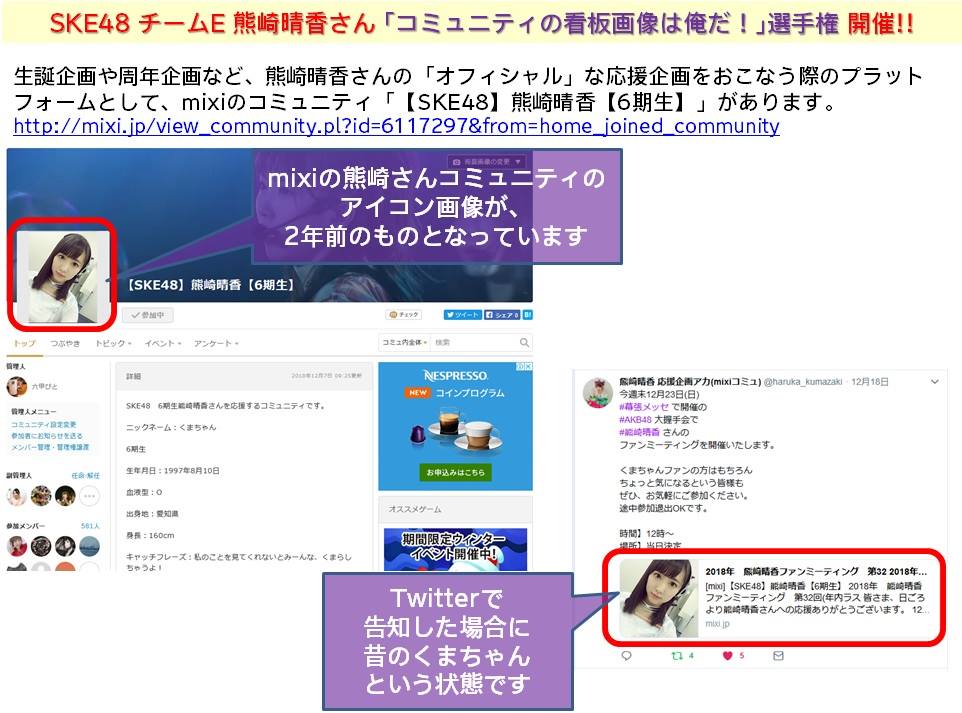Expand the トピック dropdown menu

click(x=113, y=344)
